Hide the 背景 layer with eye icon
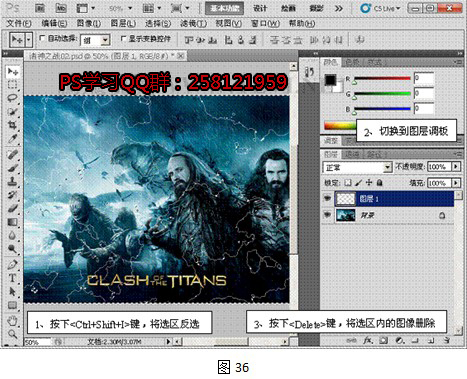 coord(327,215)
